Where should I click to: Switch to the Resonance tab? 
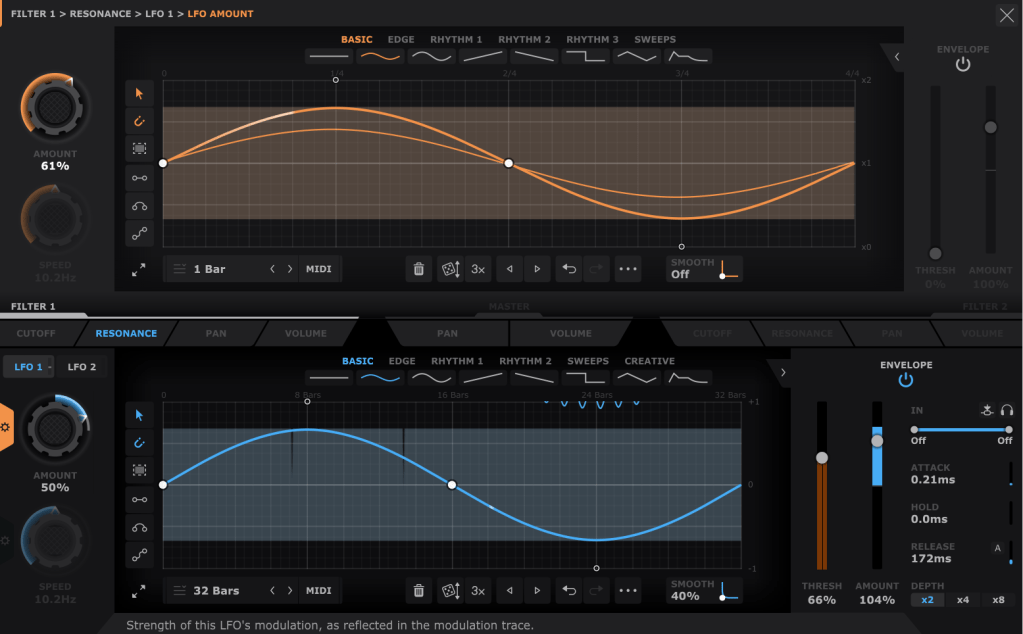click(126, 333)
